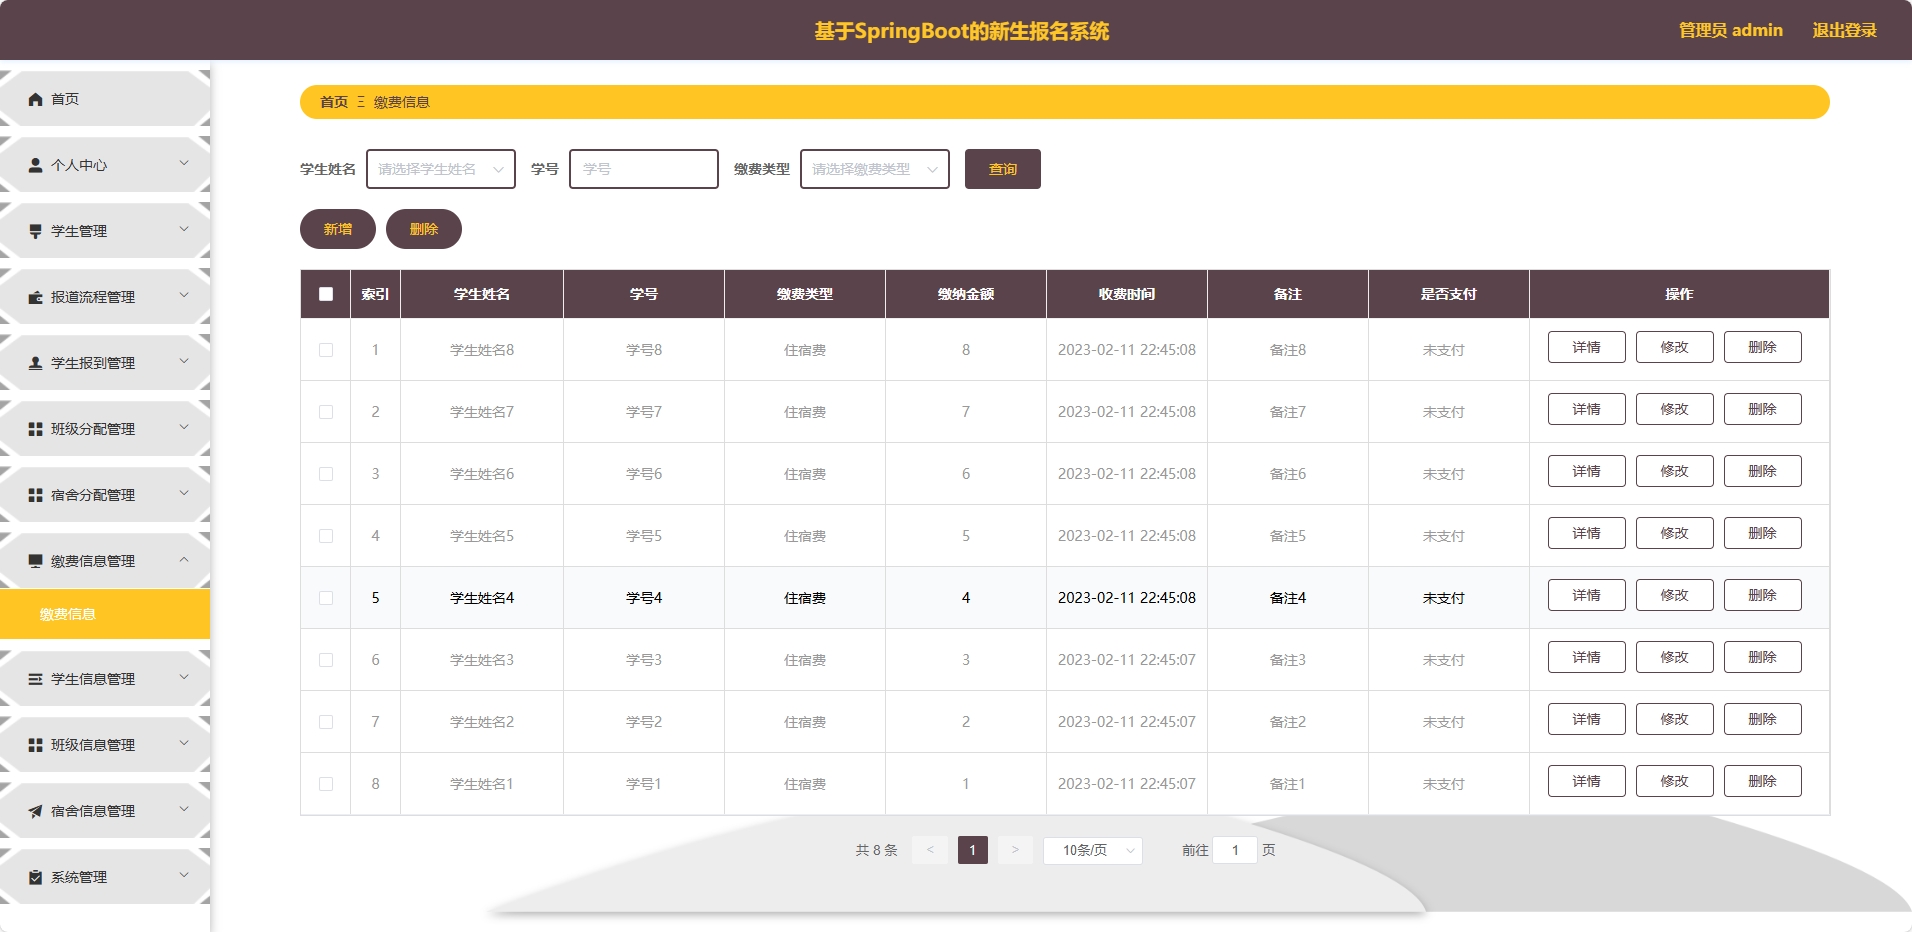1912x932 pixels.
Task: Check the row for 学生姓名5
Action: pos(326,536)
